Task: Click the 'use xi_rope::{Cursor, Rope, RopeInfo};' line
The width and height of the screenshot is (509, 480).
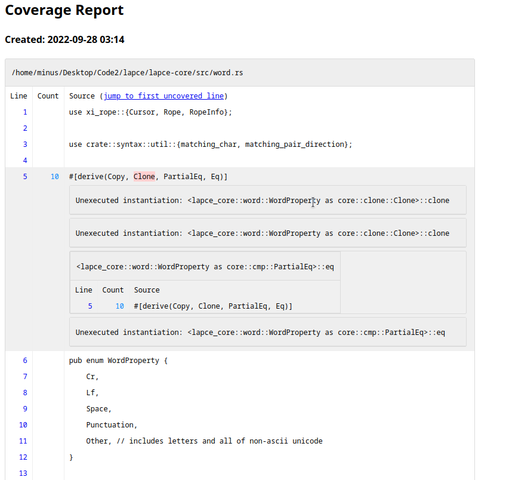Action: tap(150, 112)
